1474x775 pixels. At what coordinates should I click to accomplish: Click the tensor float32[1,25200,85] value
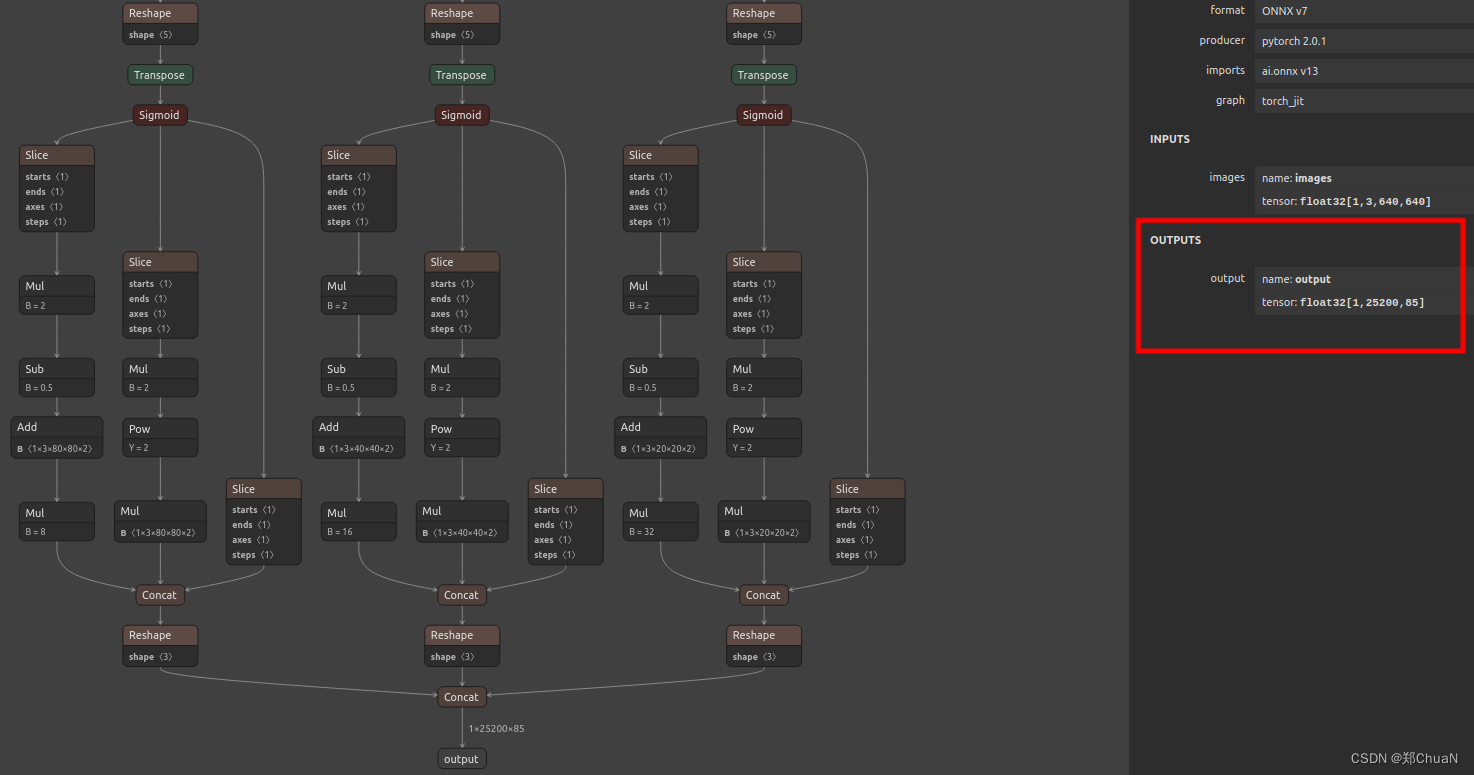(x=1364, y=302)
